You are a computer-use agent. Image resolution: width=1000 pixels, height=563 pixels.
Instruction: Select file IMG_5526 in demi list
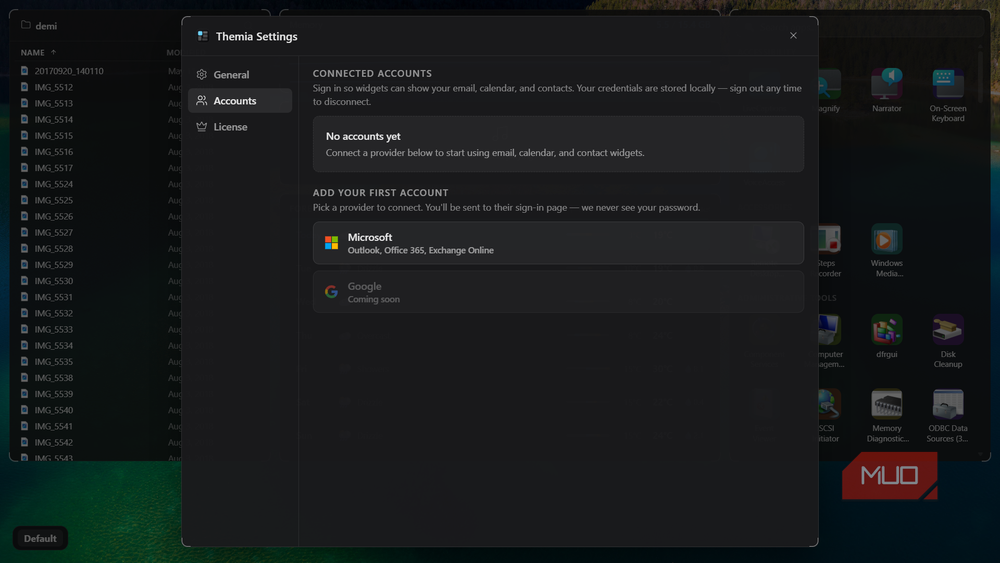[x=54, y=216]
